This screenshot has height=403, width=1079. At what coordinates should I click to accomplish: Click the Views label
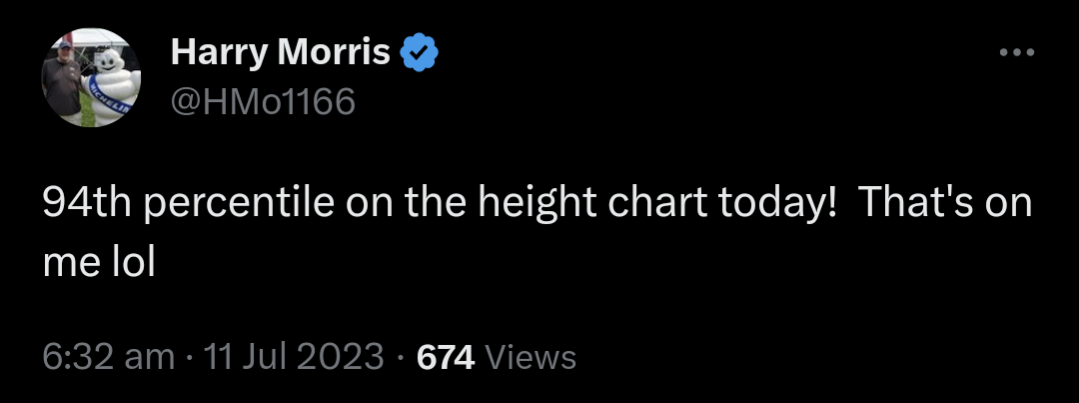point(531,358)
